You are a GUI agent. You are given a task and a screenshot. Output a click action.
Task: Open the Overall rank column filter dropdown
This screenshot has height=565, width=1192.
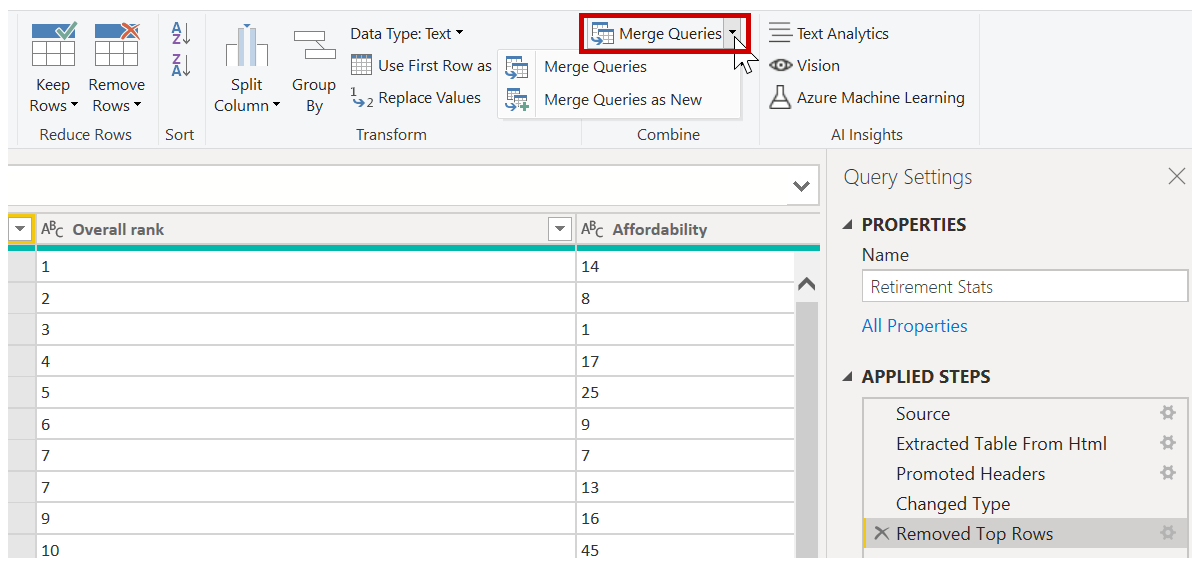coord(560,229)
